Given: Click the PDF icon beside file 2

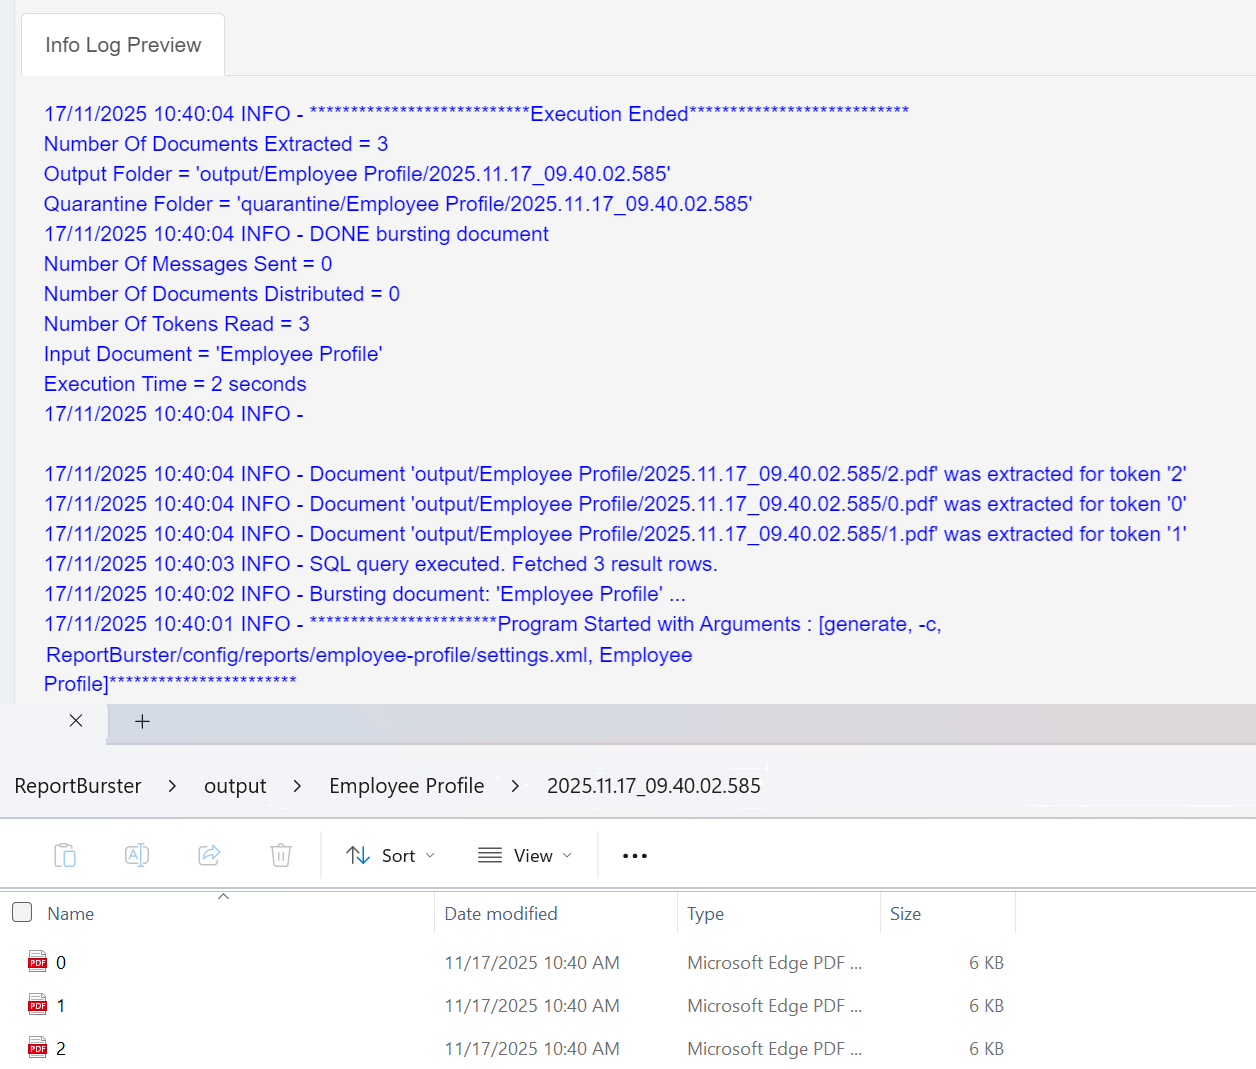Looking at the screenshot, I should (x=37, y=1047).
